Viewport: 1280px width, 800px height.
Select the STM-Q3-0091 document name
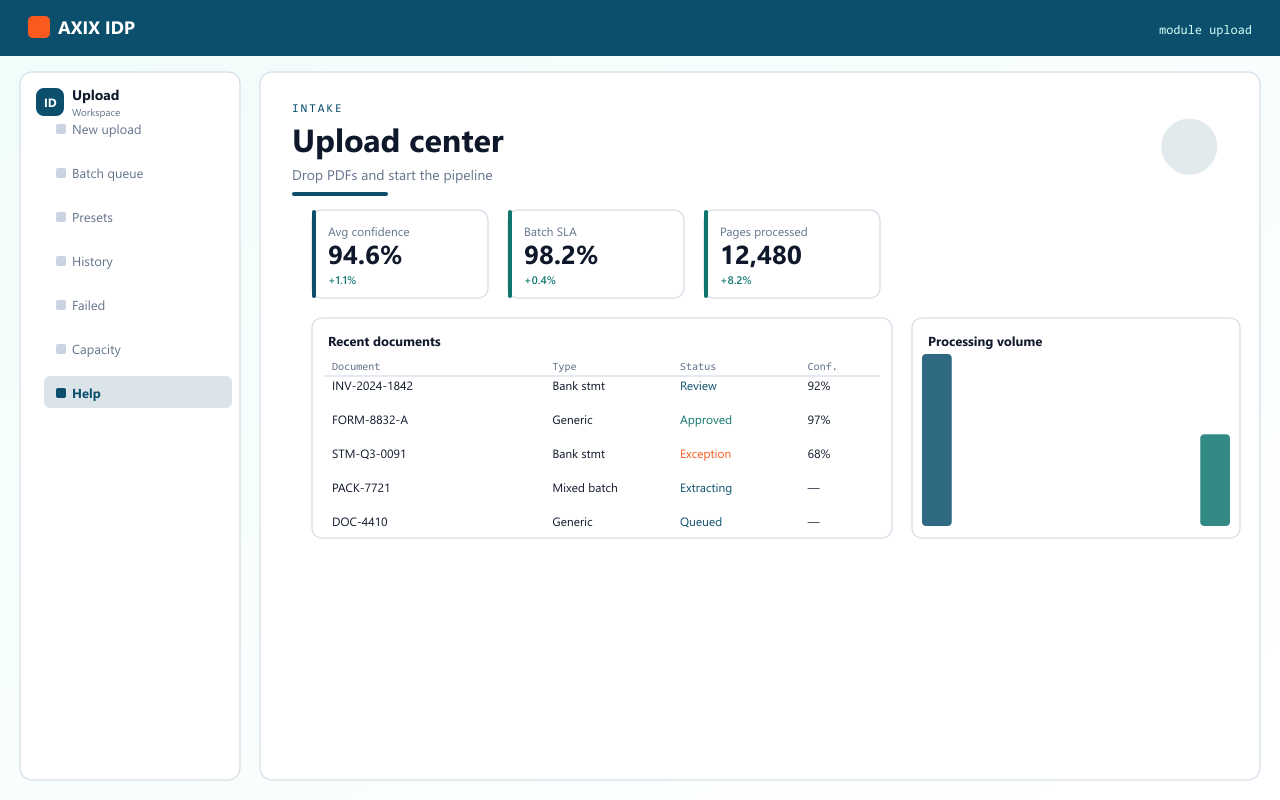tap(371, 454)
